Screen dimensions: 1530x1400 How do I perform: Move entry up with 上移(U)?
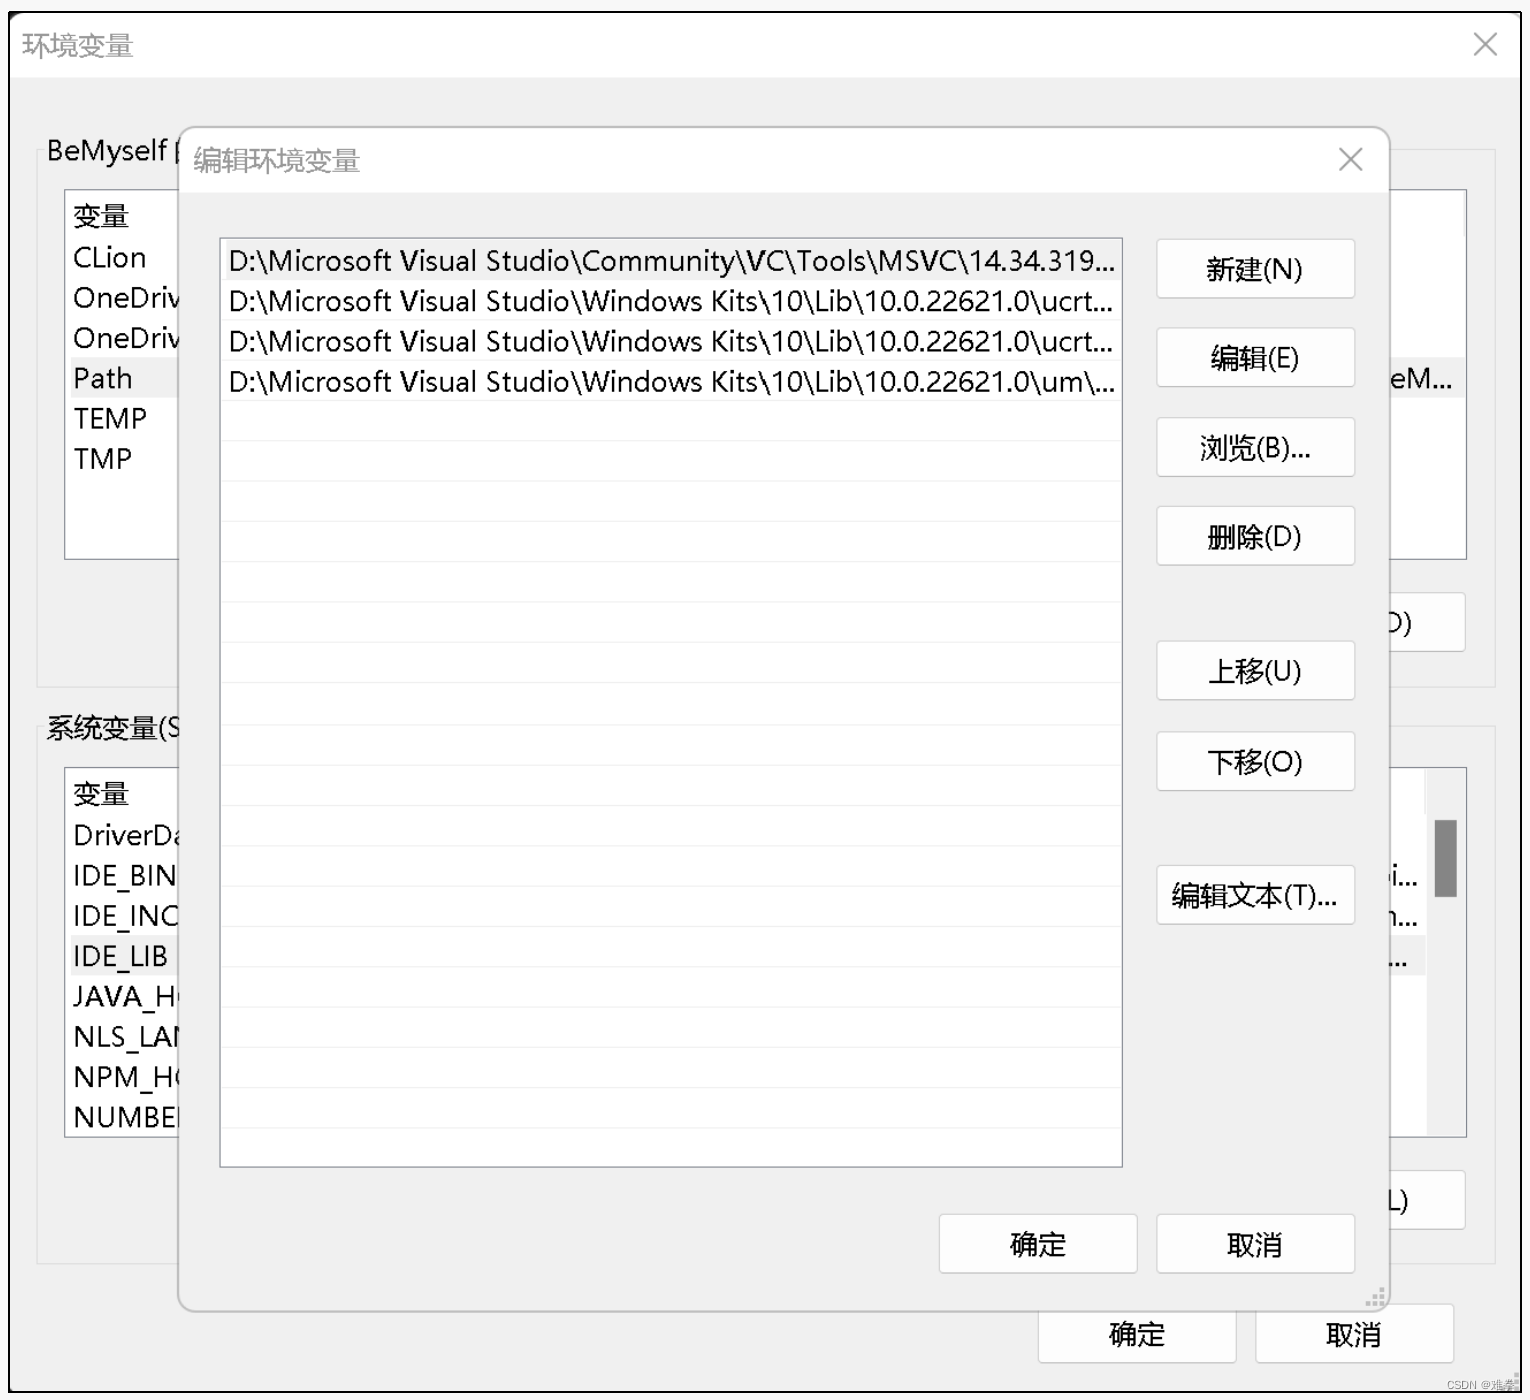[1255, 670]
